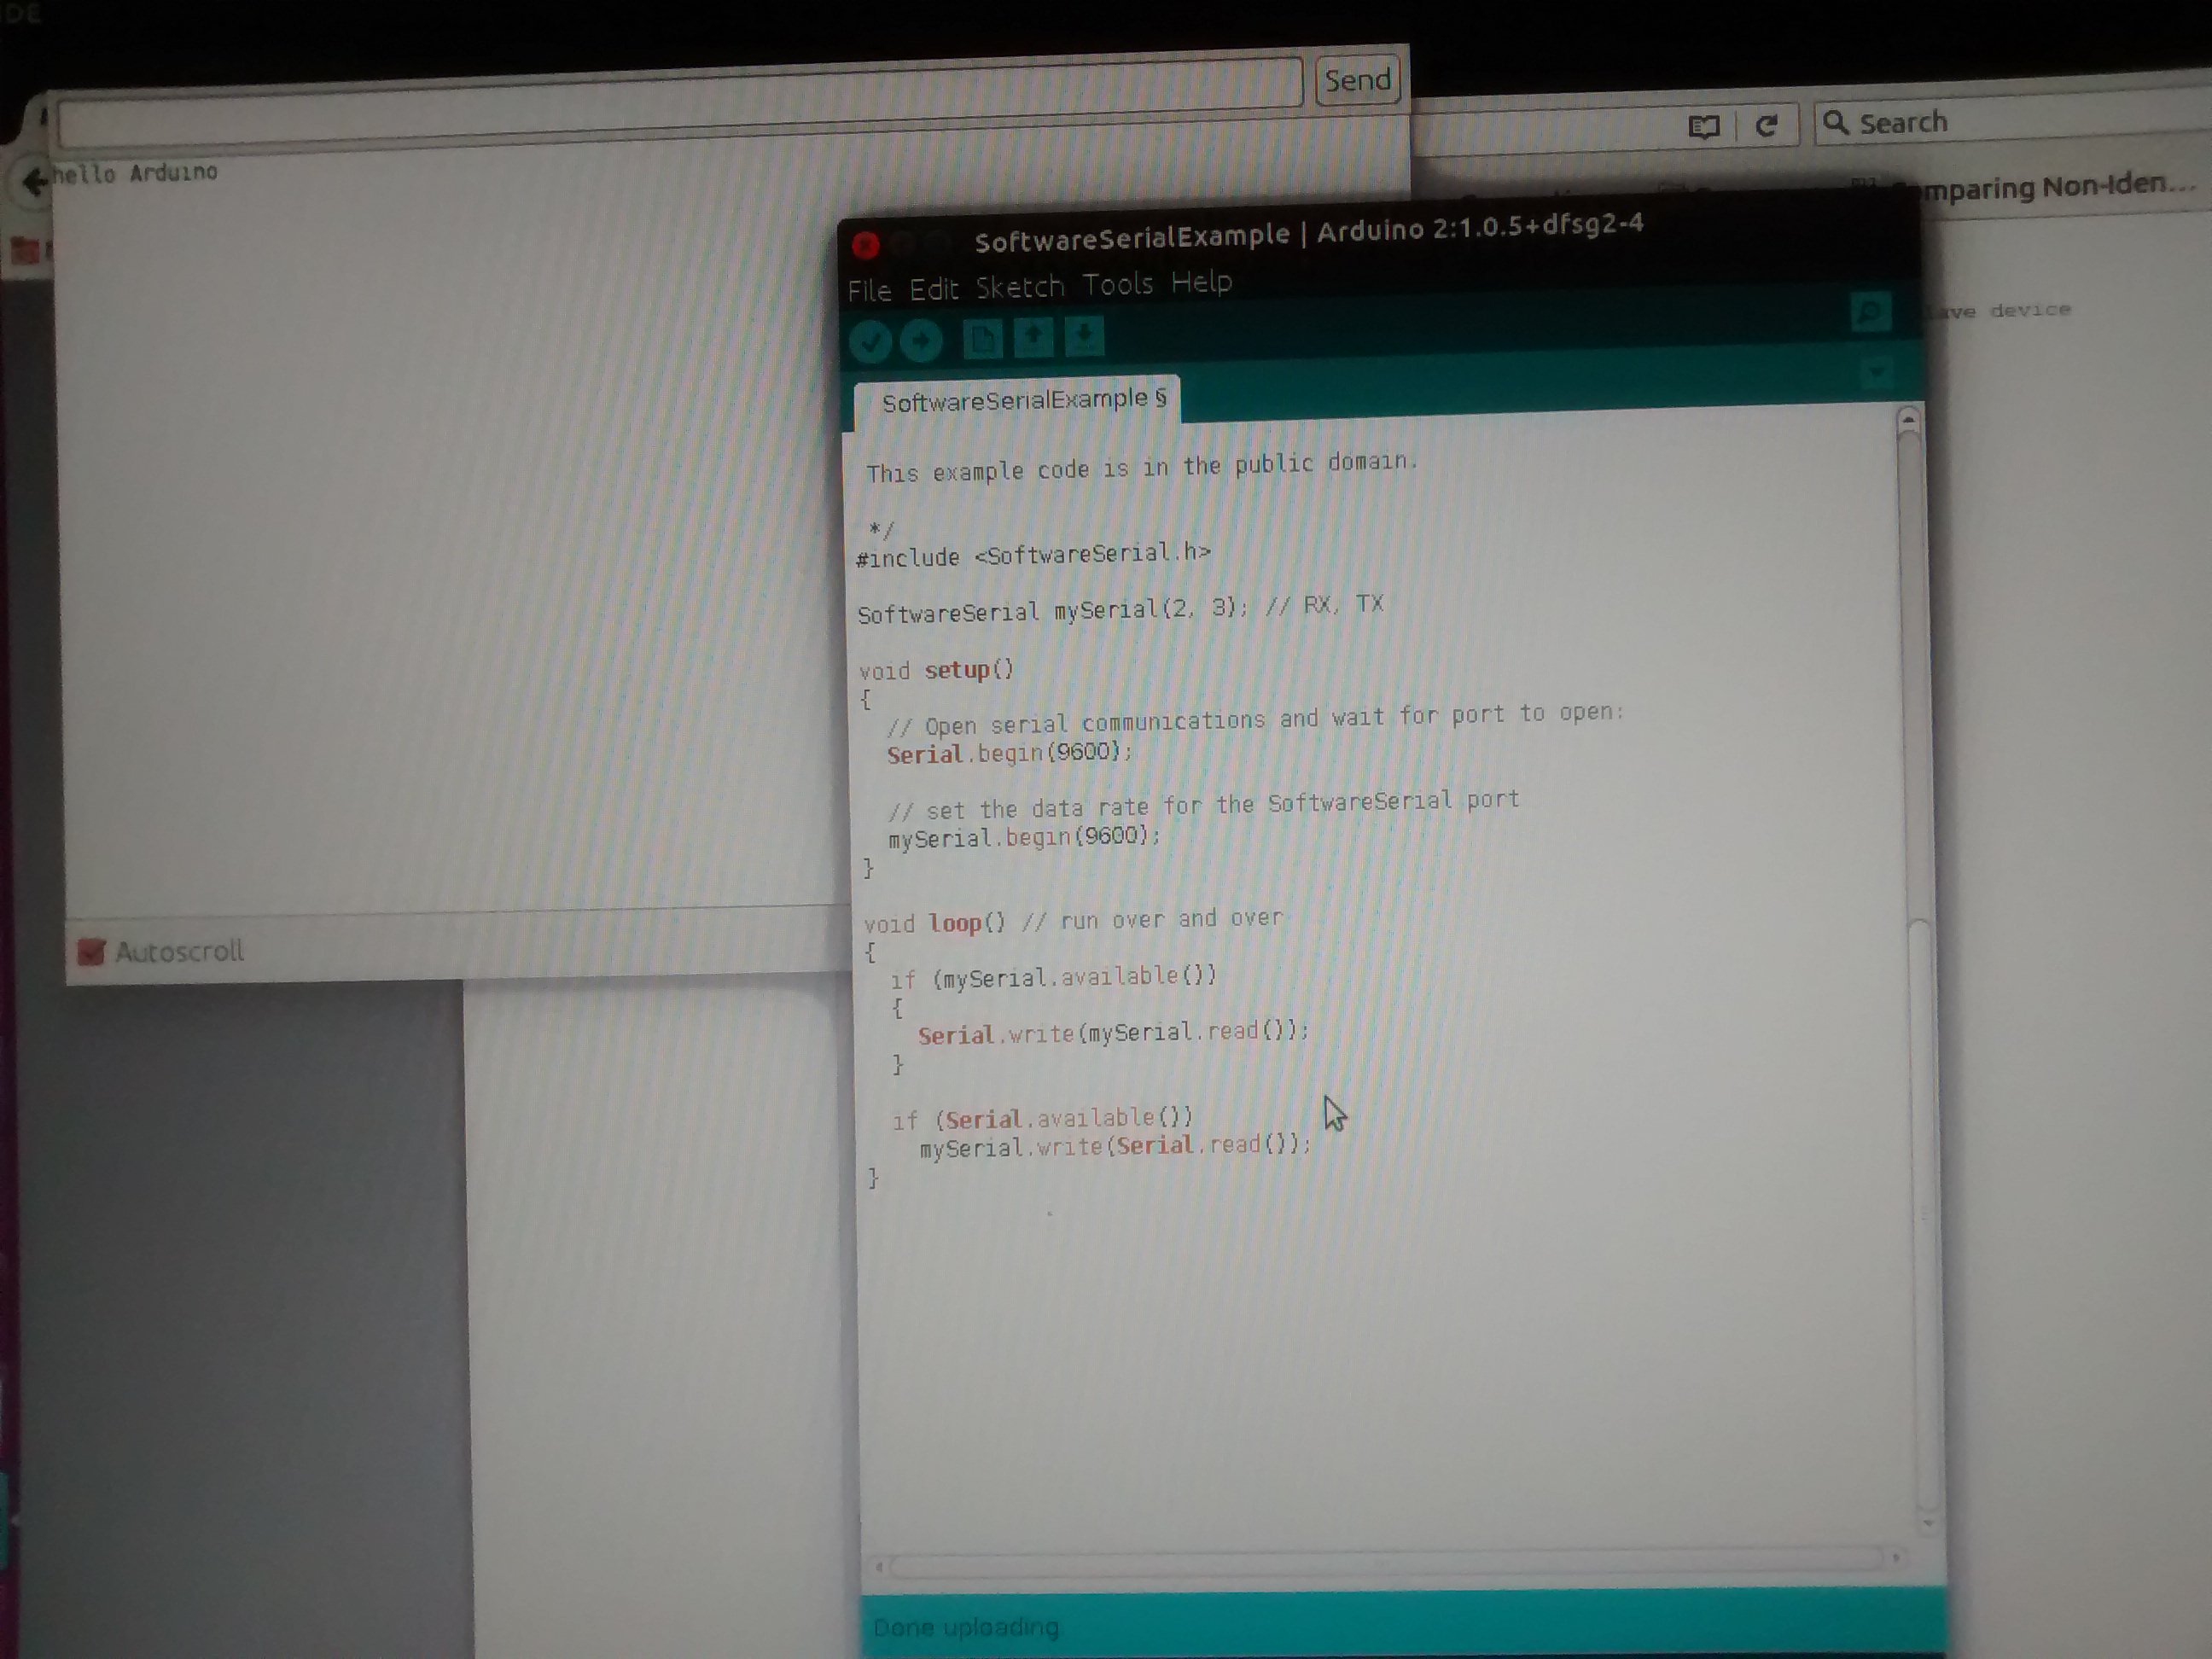Click the 'if (Serial.available())' line
The image size is (2212, 1659).
point(1043,1119)
